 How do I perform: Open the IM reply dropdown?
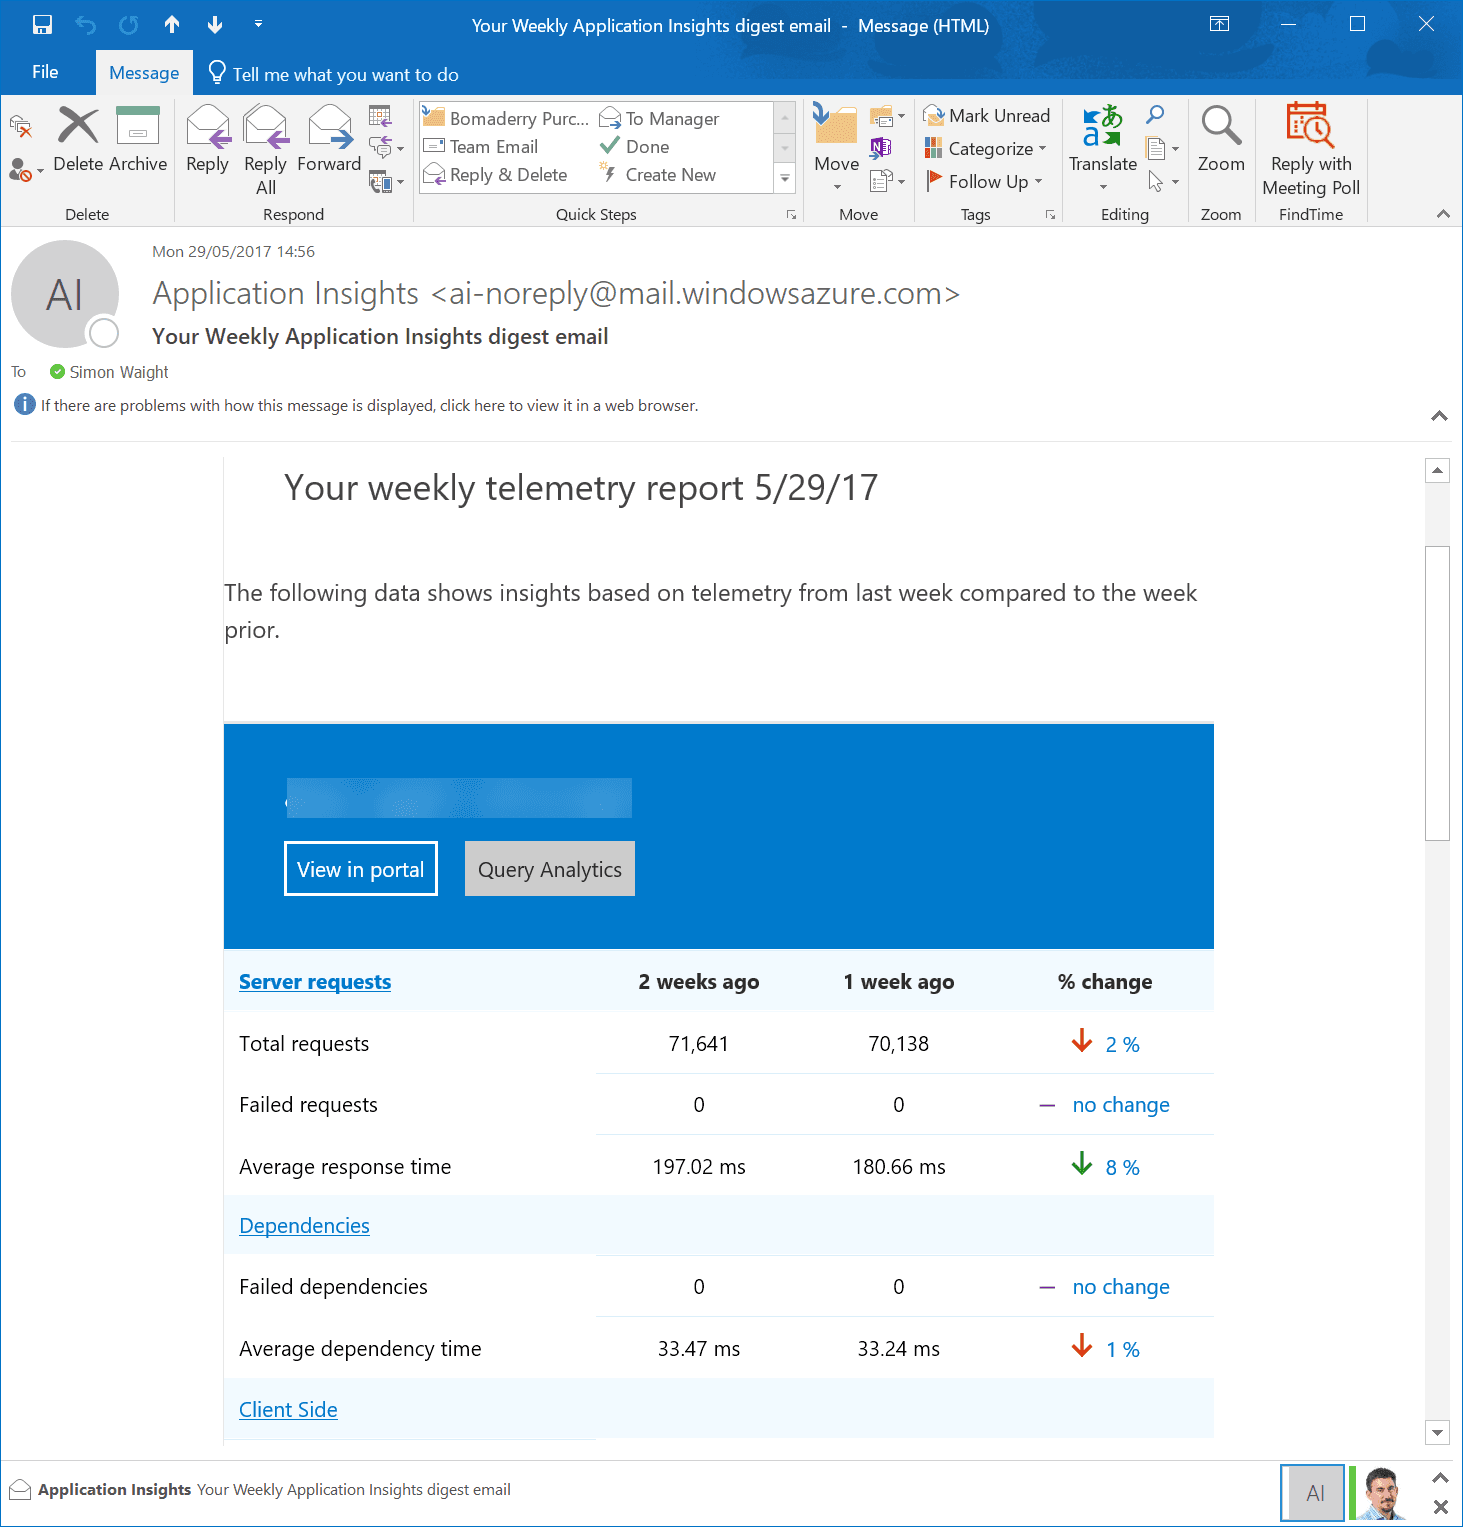pos(386,149)
